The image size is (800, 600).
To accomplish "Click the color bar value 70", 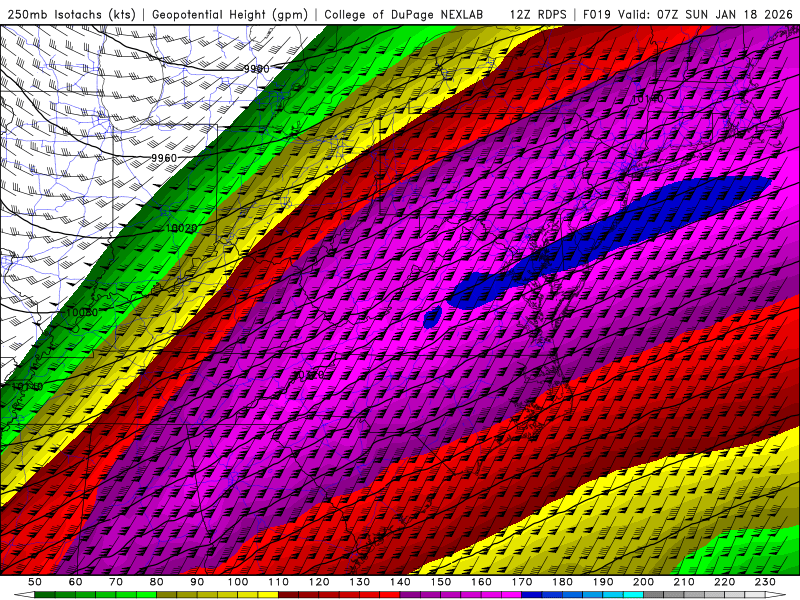I will tap(116, 582).
